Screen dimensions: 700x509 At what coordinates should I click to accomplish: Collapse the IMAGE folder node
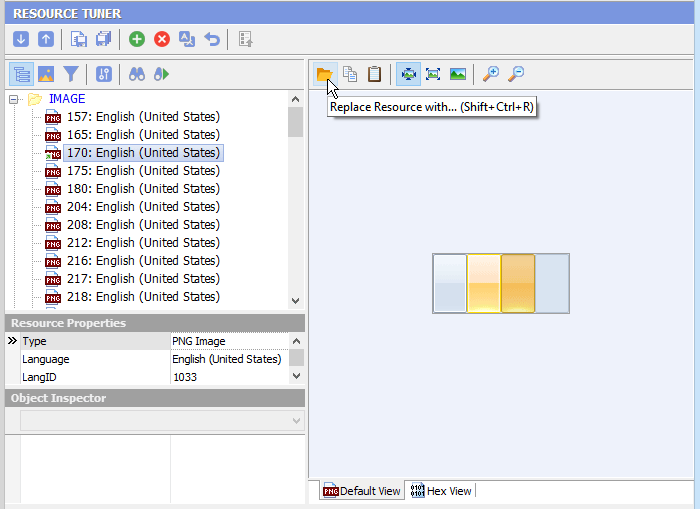pos(14,99)
